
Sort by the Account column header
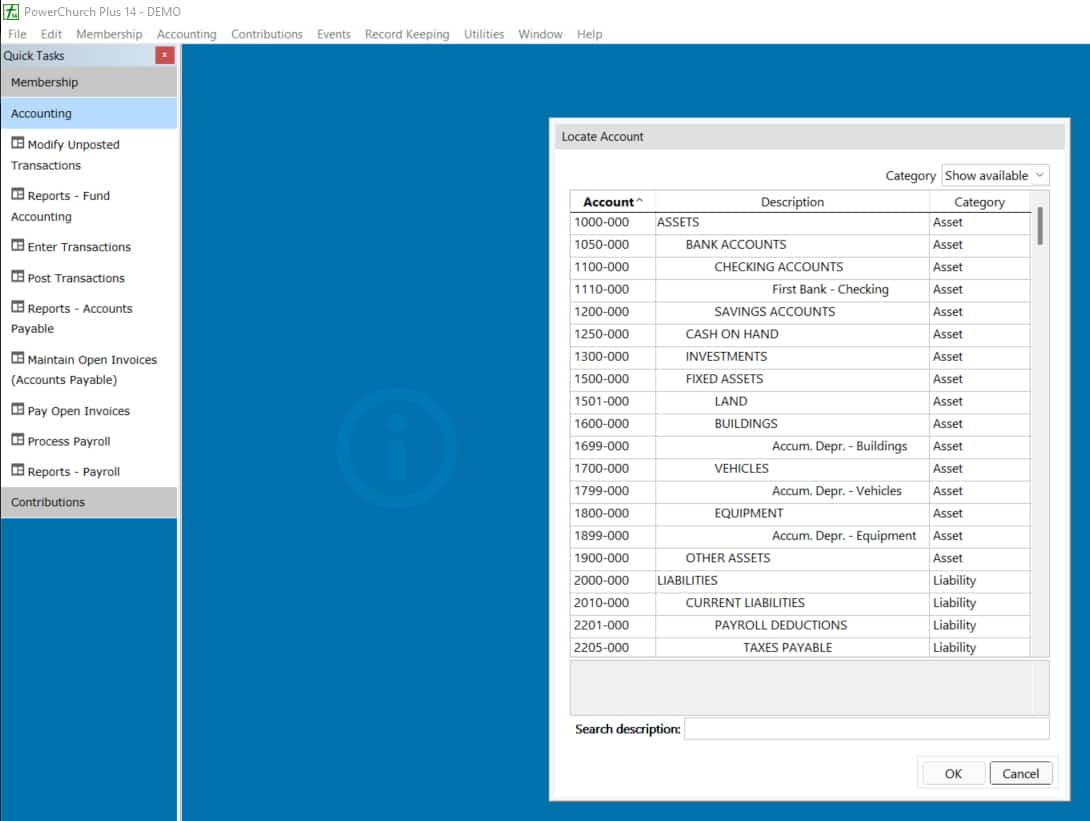click(611, 202)
